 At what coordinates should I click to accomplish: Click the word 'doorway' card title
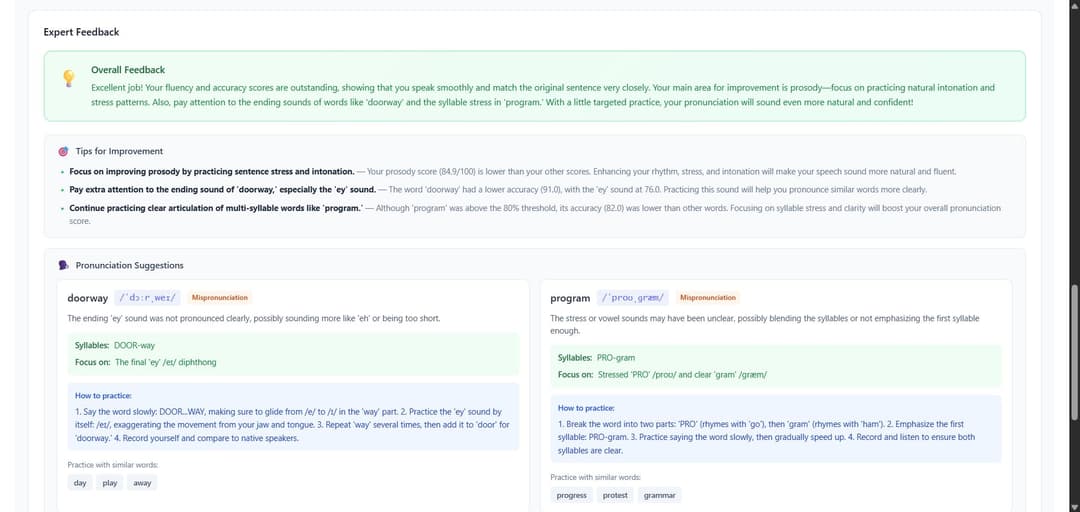point(87,298)
